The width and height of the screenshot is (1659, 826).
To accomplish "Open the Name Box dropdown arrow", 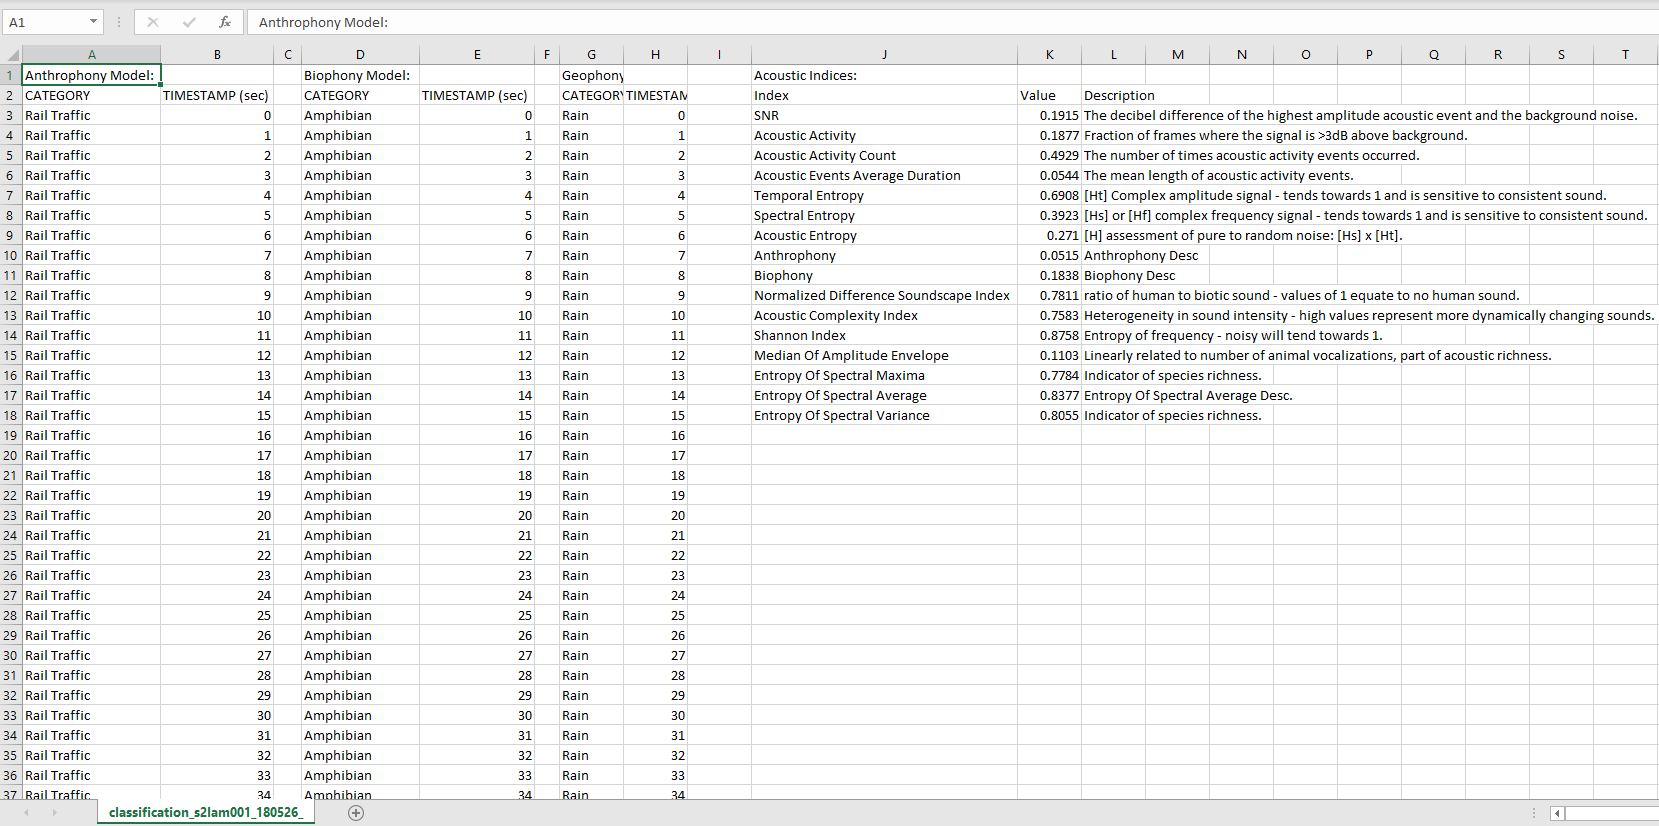I will pos(93,22).
